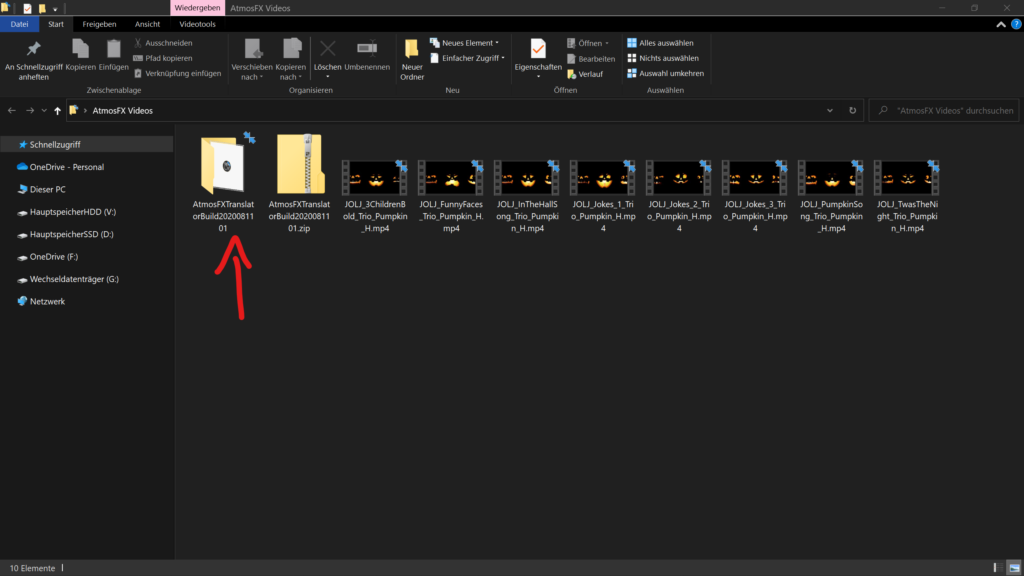The height and width of the screenshot is (576, 1024).
Task: Open recent locations dropdown arrow
Action: click(x=44, y=110)
